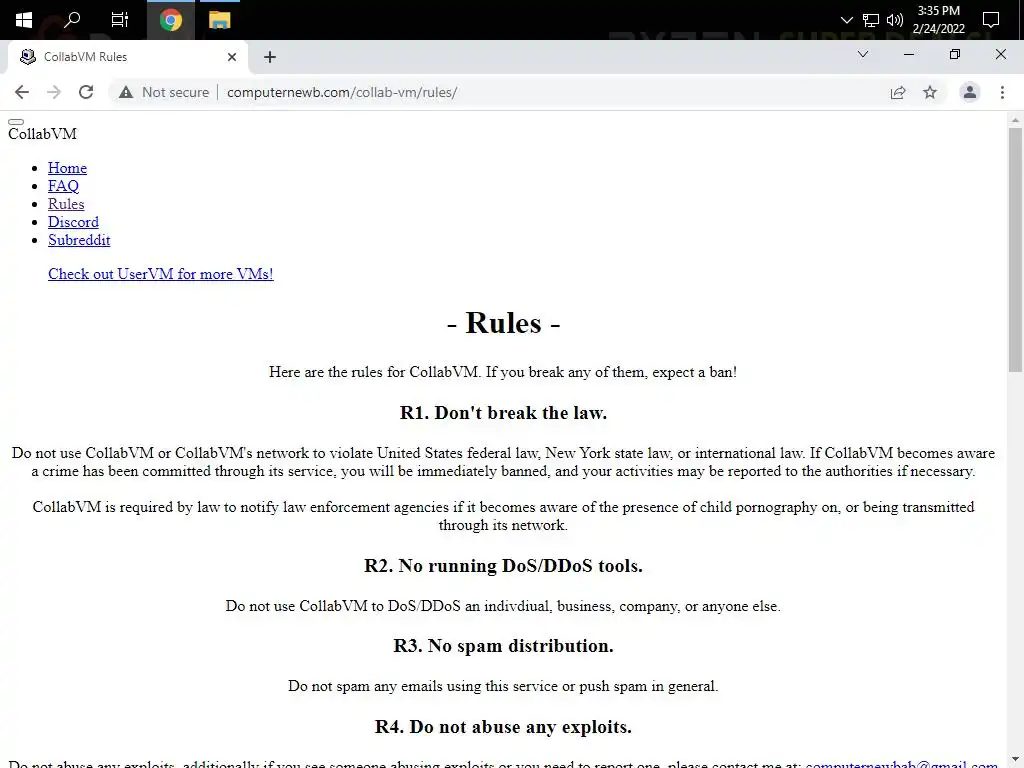Click the computernewbab@gmail.com email link
The image size is (1024, 768).
[x=901, y=763]
